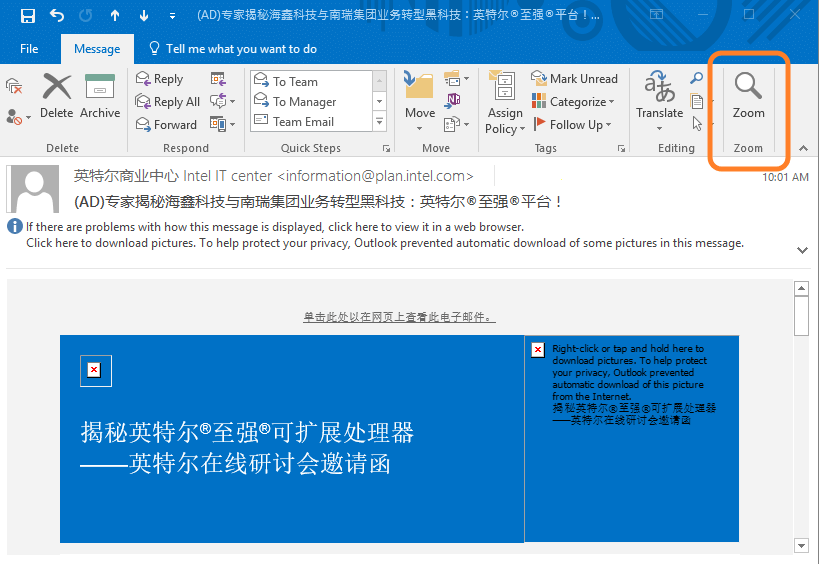Screen dimensions: 819x564
Task: Archive the message
Action: coord(100,96)
